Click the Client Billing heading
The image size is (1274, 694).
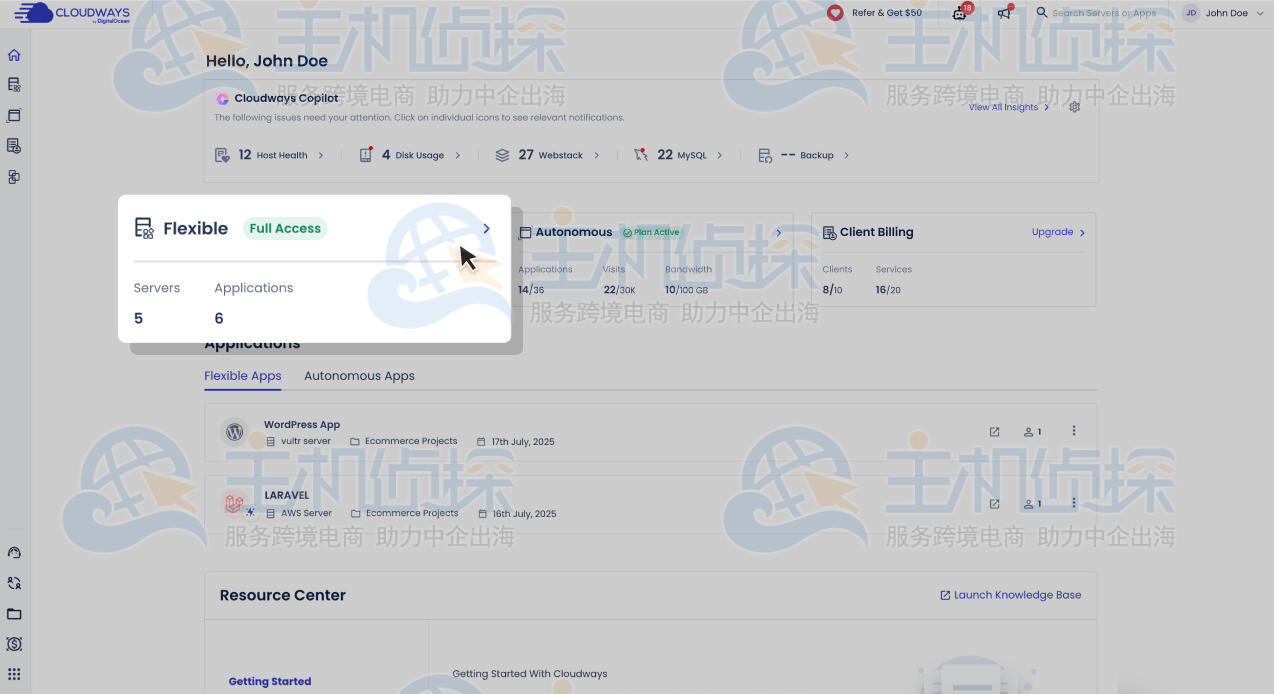876,232
